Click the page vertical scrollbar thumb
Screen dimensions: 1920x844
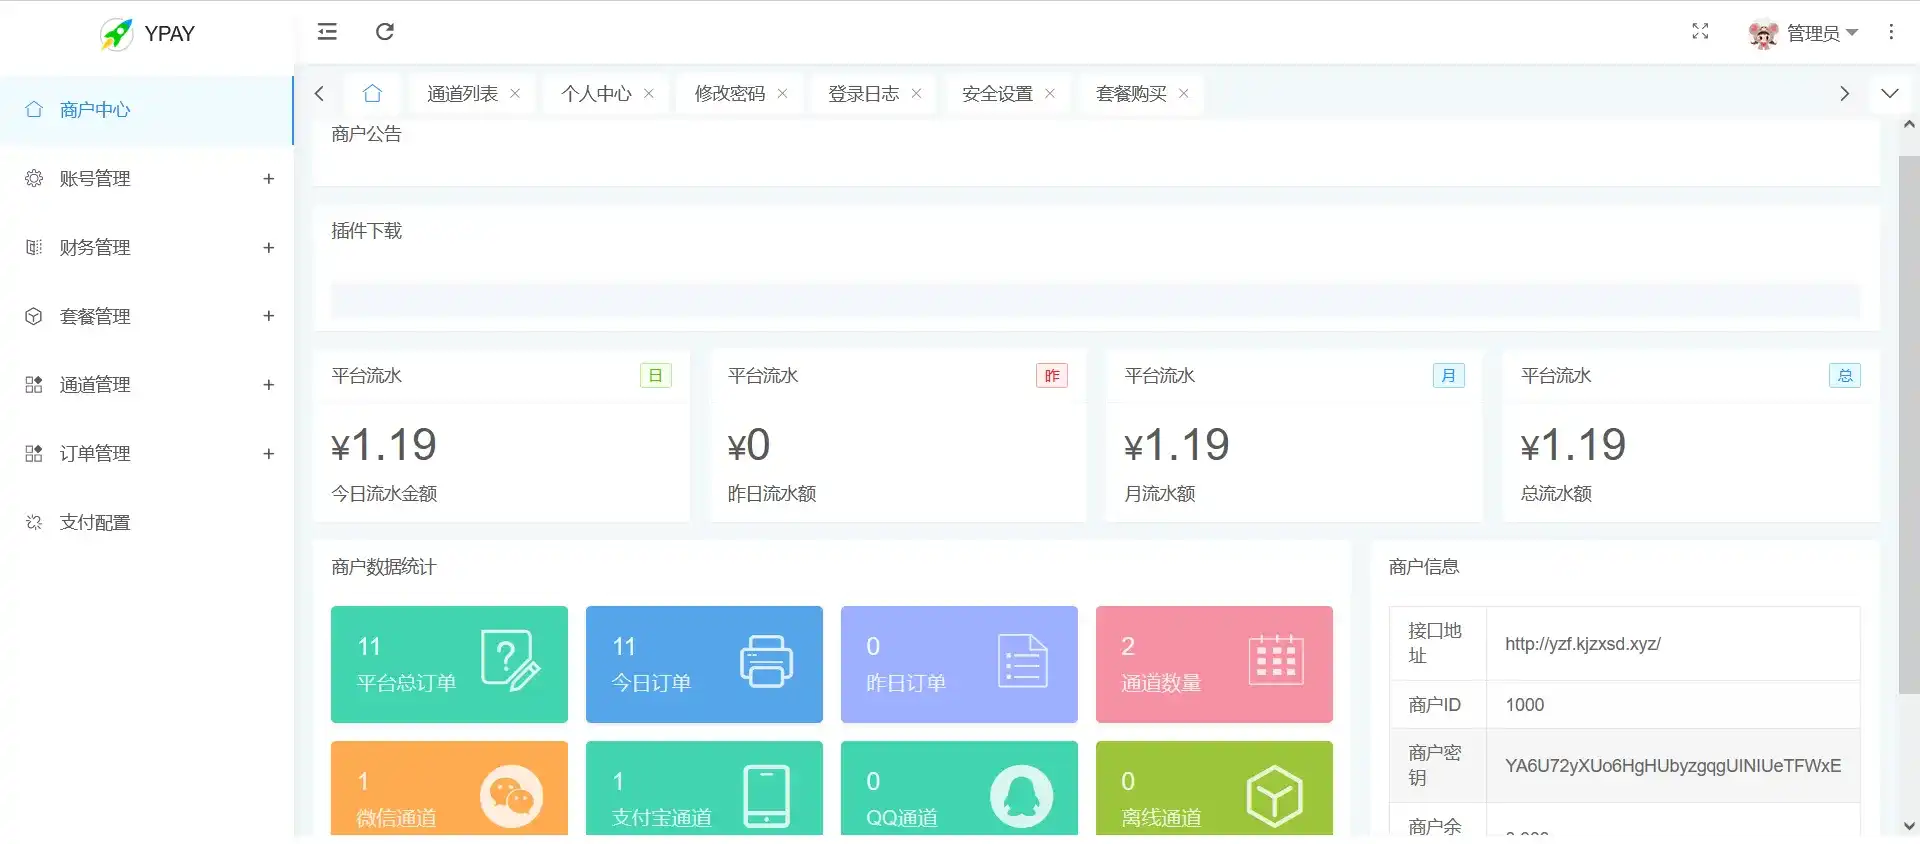[x=1909, y=424]
